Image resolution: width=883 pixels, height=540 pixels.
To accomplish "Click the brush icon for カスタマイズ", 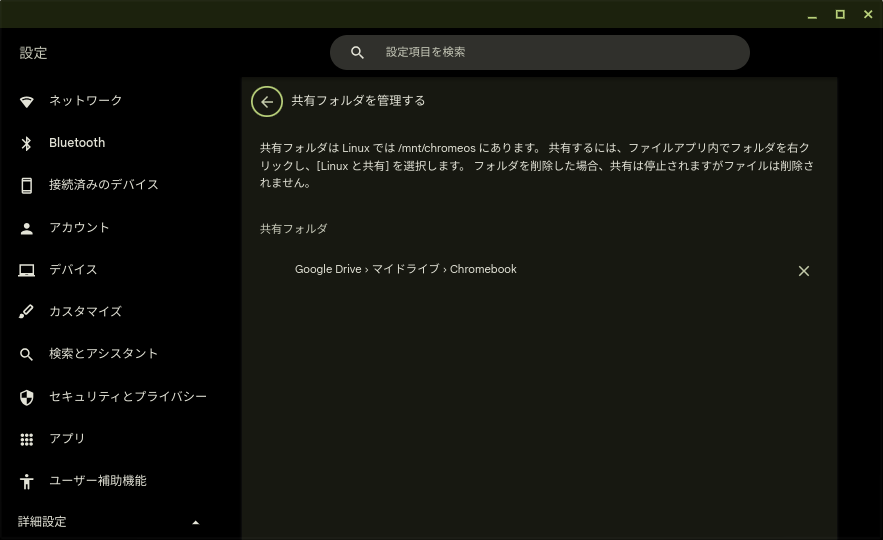I will click(26, 312).
